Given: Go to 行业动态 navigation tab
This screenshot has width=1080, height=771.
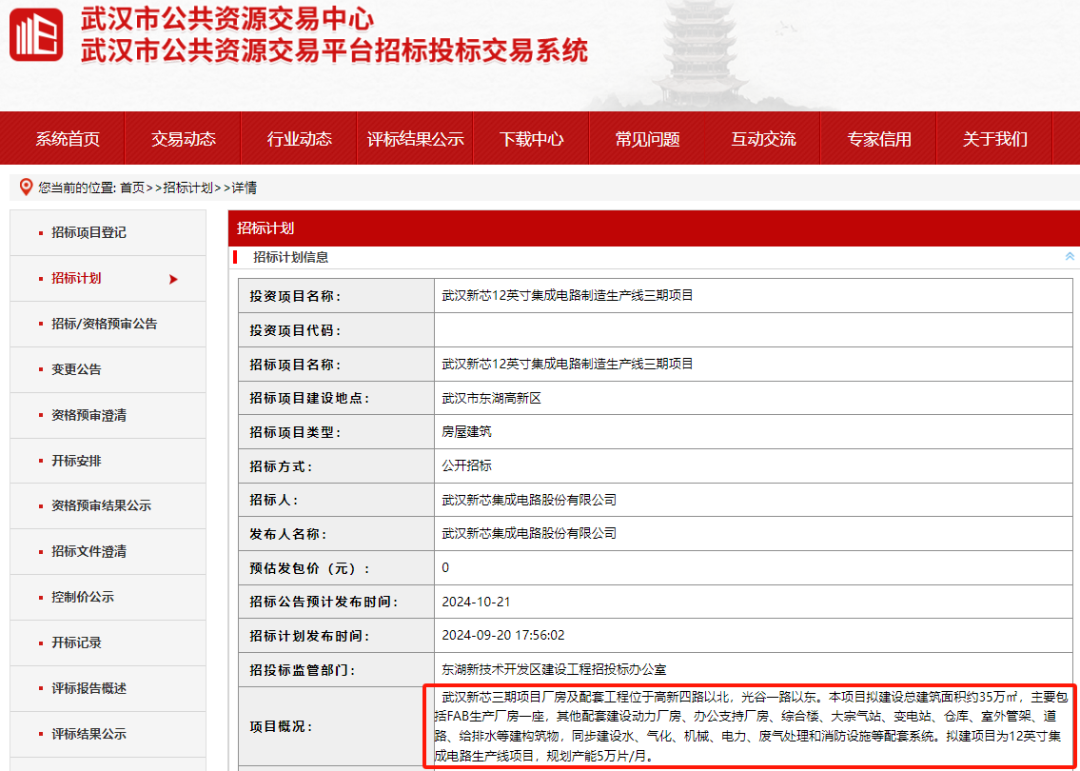Looking at the screenshot, I should (299, 139).
